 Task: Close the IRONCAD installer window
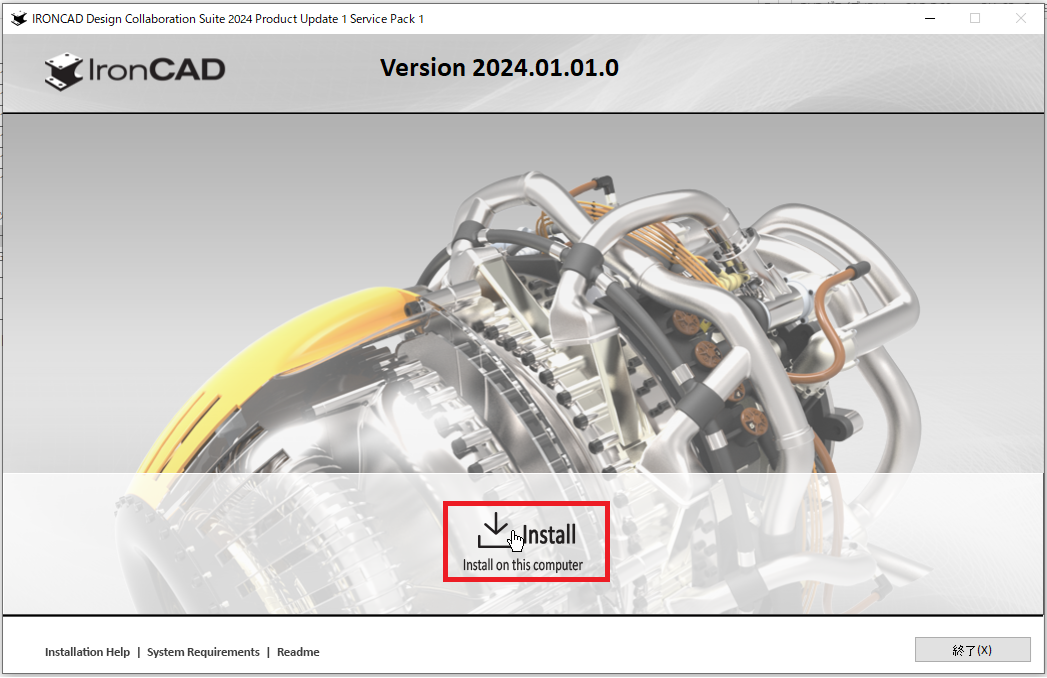pyautogui.click(x=1020, y=19)
